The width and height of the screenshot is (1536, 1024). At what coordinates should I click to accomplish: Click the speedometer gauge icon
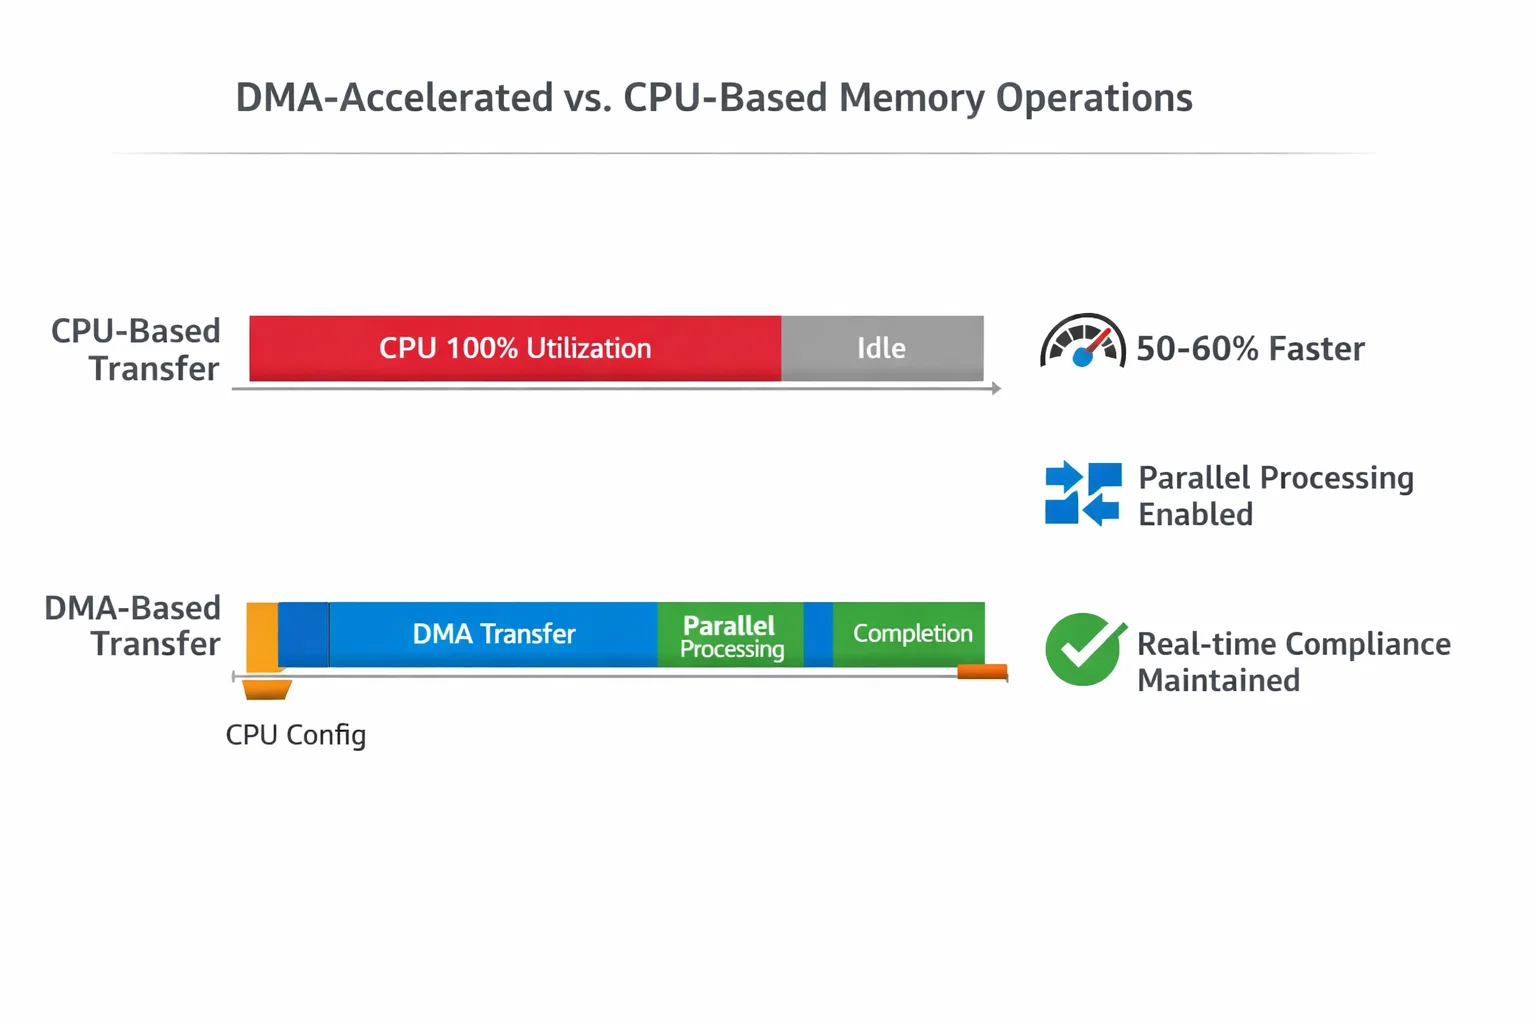[x=1083, y=342]
